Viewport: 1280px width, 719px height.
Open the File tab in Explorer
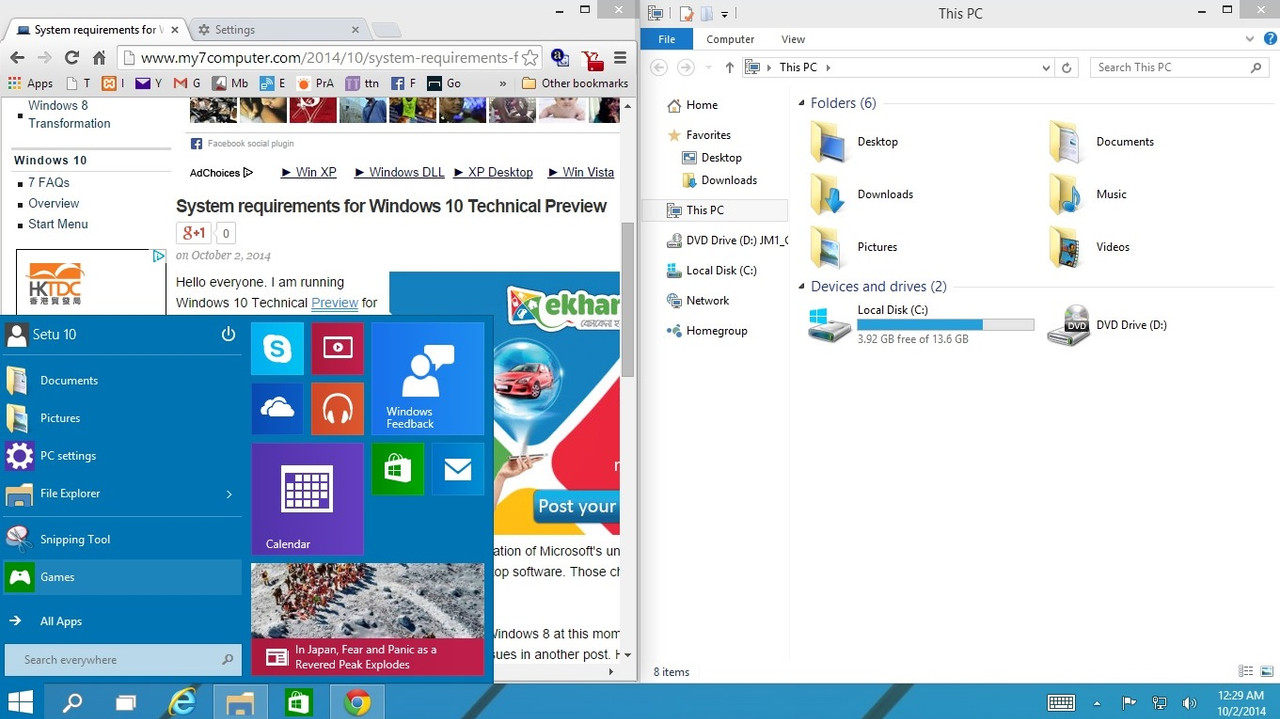pyautogui.click(x=666, y=39)
